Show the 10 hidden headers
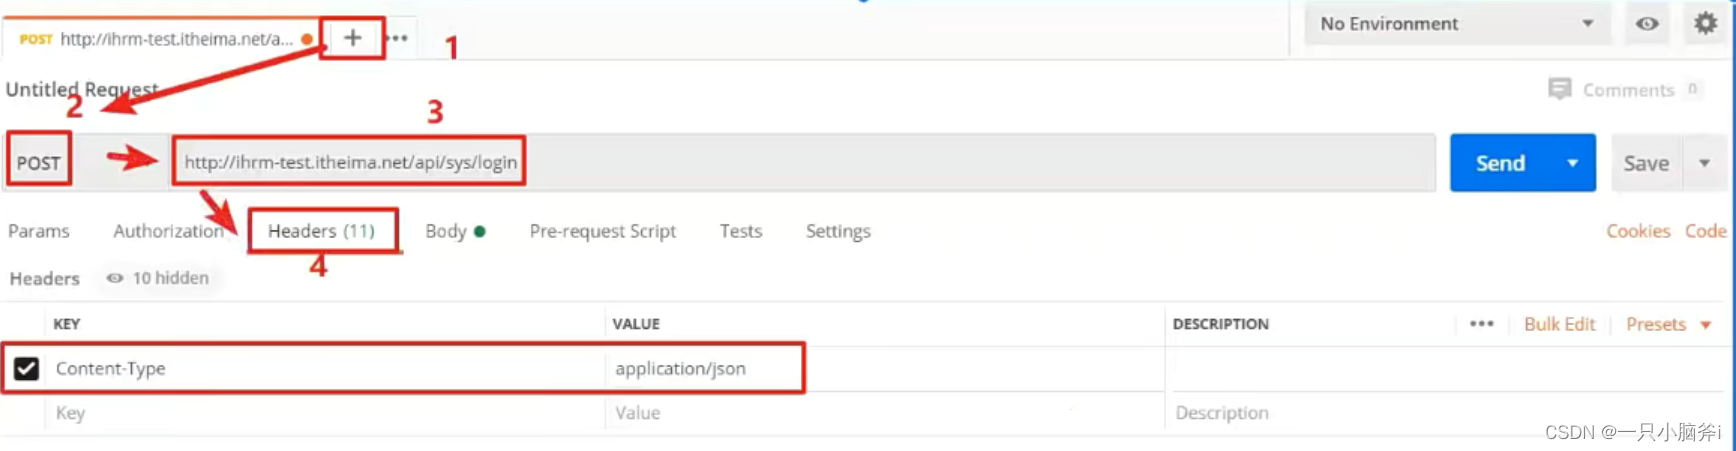Image resolution: width=1736 pixels, height=451 pixels. coord(159,278)
